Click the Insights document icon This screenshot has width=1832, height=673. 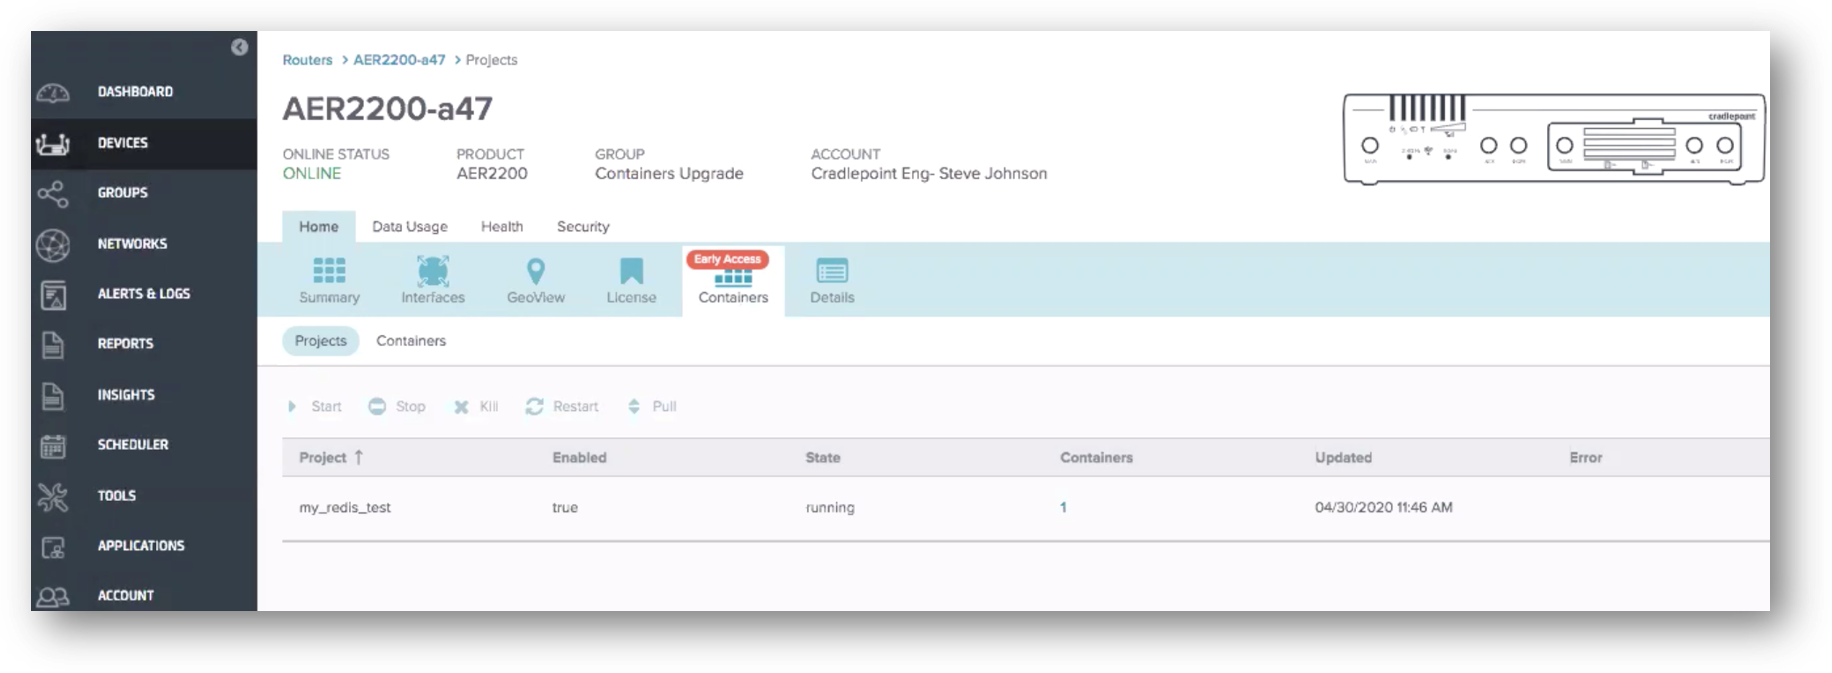[x=53, y=395]
